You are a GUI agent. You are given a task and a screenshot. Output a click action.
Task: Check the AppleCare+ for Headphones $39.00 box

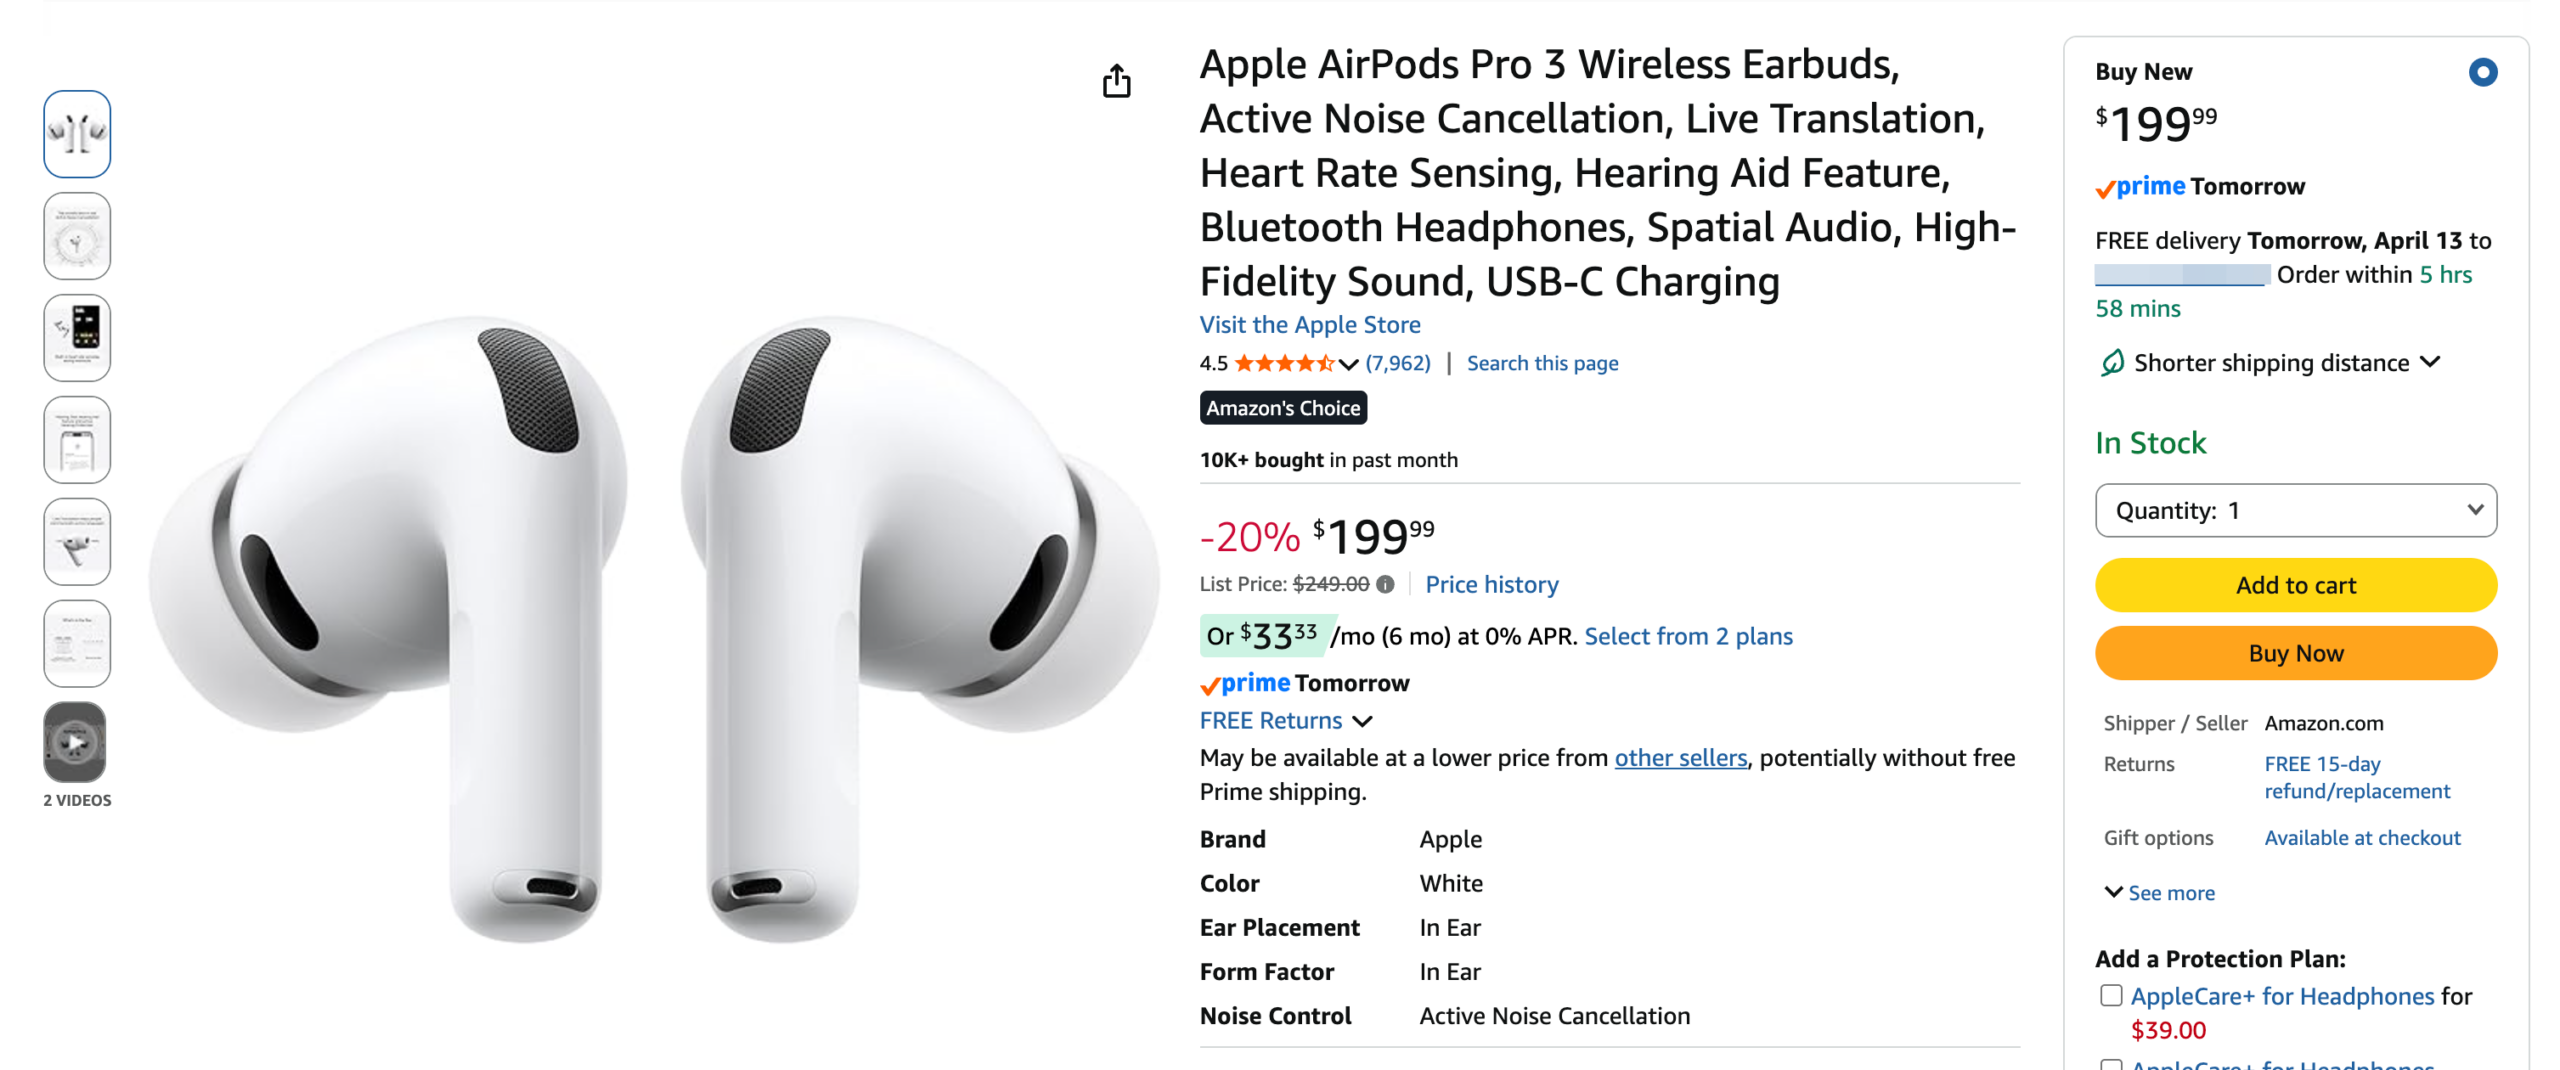pyautogui.click(x=2110, y=995)
